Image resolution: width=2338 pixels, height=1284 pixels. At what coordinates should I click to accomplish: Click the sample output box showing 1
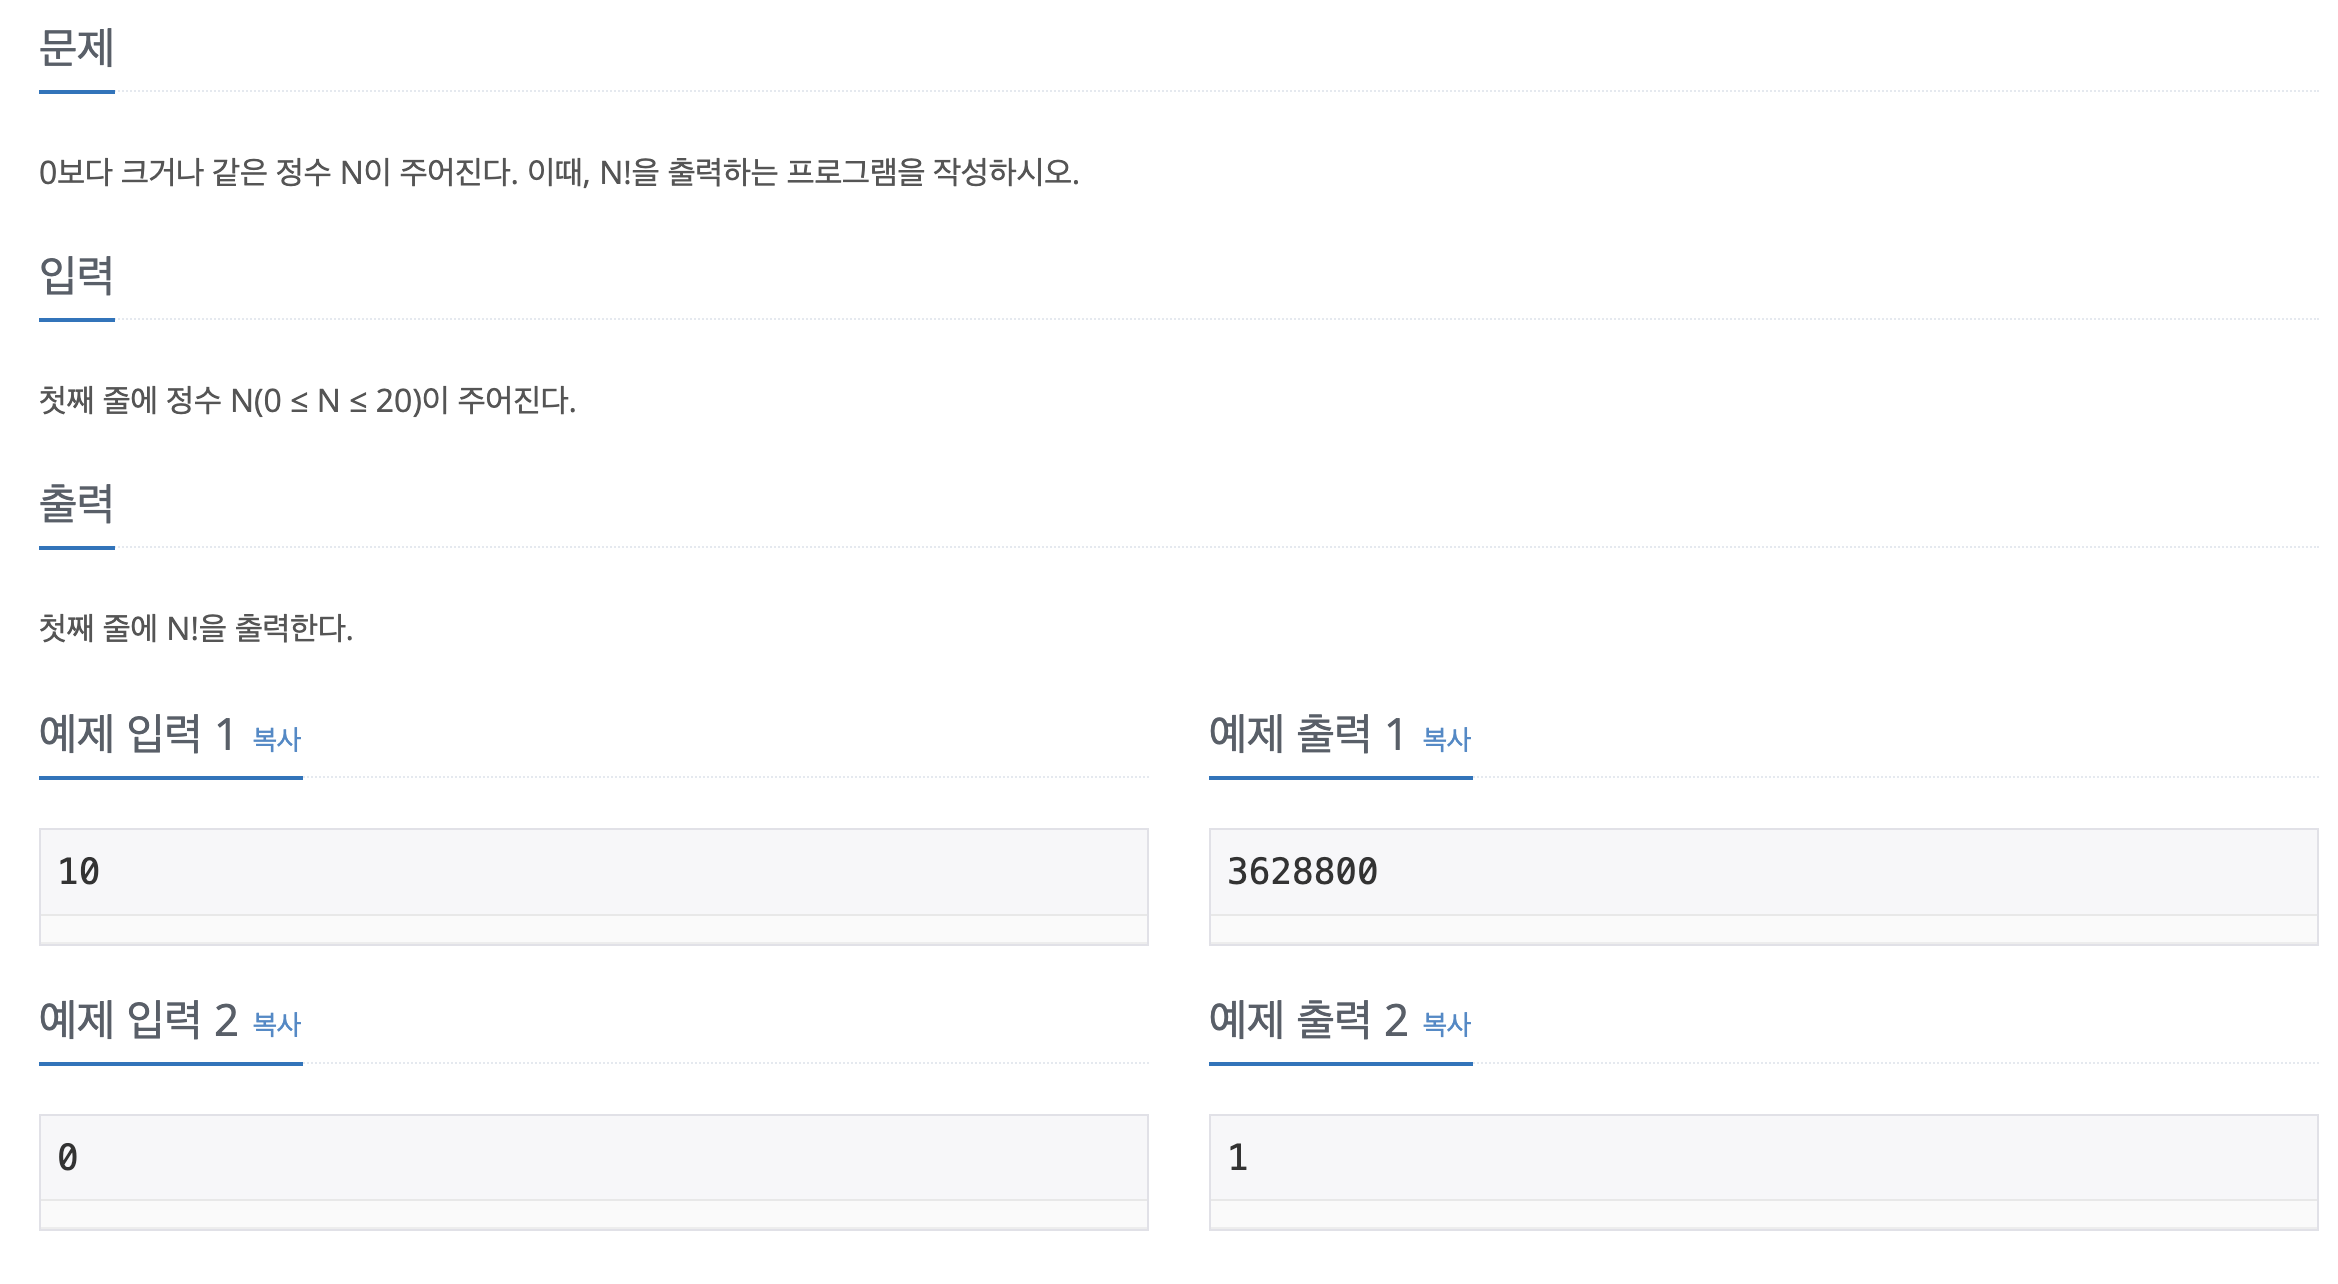tap(1764, 1158)
